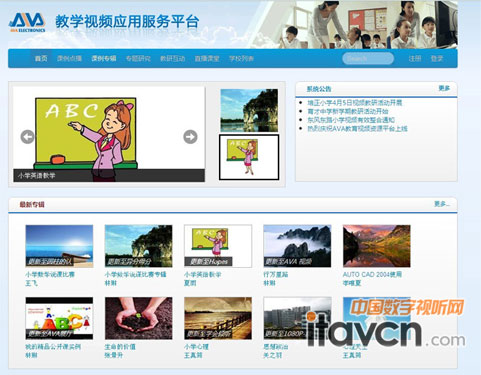This screenshot has width=481, height=375.
Task: Open the 课例专辑 navigation item
Action: [104, 58]
